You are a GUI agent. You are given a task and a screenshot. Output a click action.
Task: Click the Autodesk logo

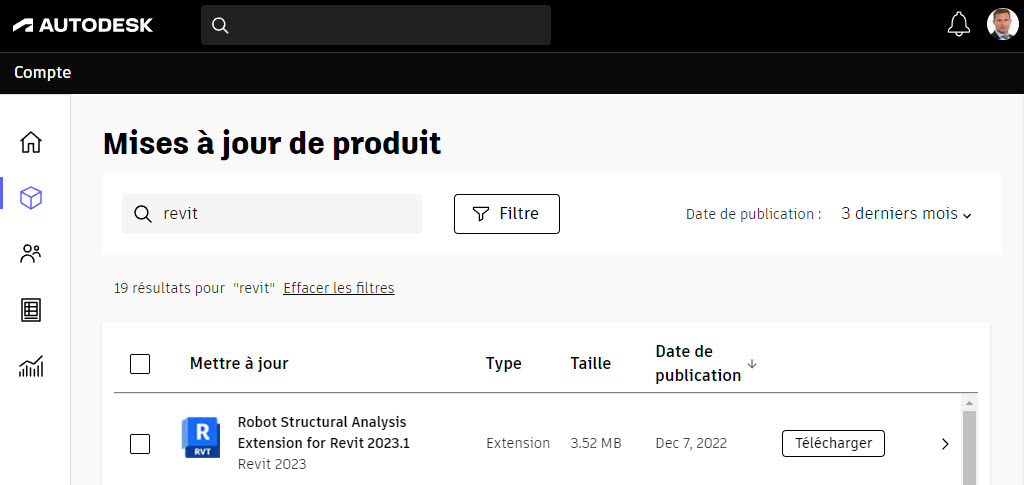click(83, 25)
